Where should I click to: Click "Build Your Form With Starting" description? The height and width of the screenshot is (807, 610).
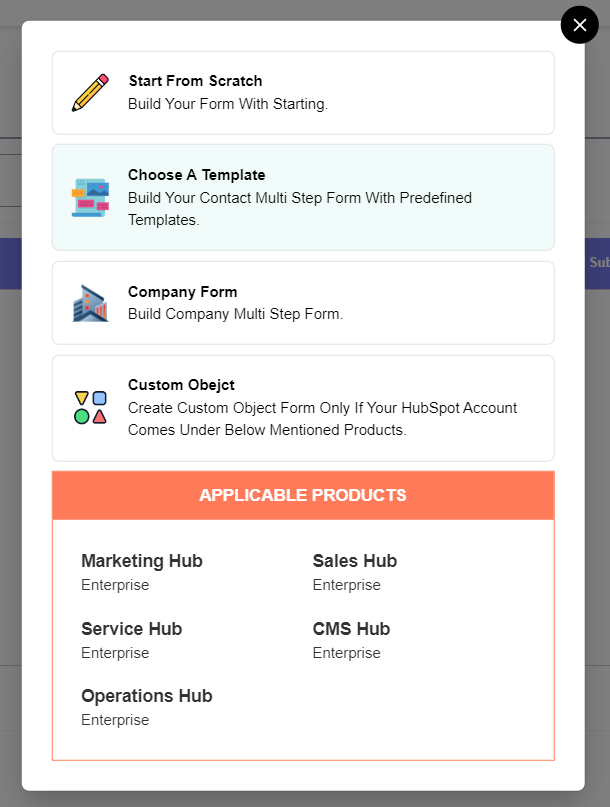click(x=228, y=104)
